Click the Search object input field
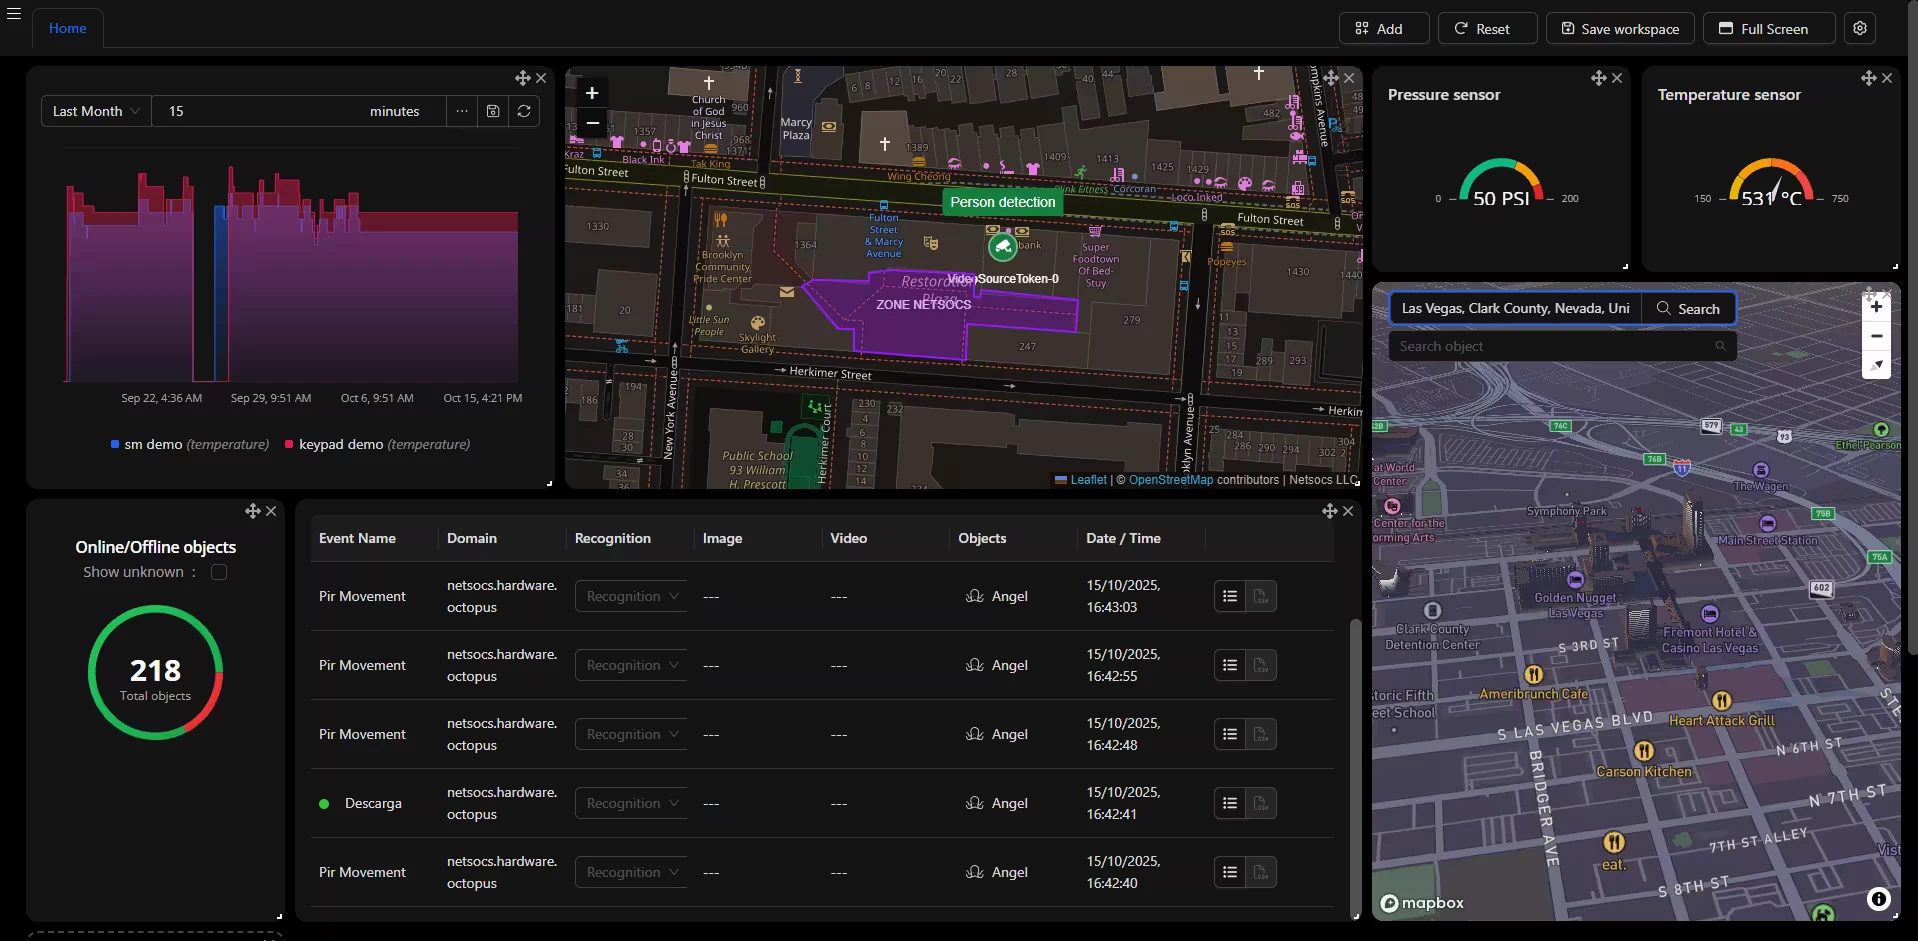Image resolution: width=1918 pixels, height=941 pixels. (1562, 346)
